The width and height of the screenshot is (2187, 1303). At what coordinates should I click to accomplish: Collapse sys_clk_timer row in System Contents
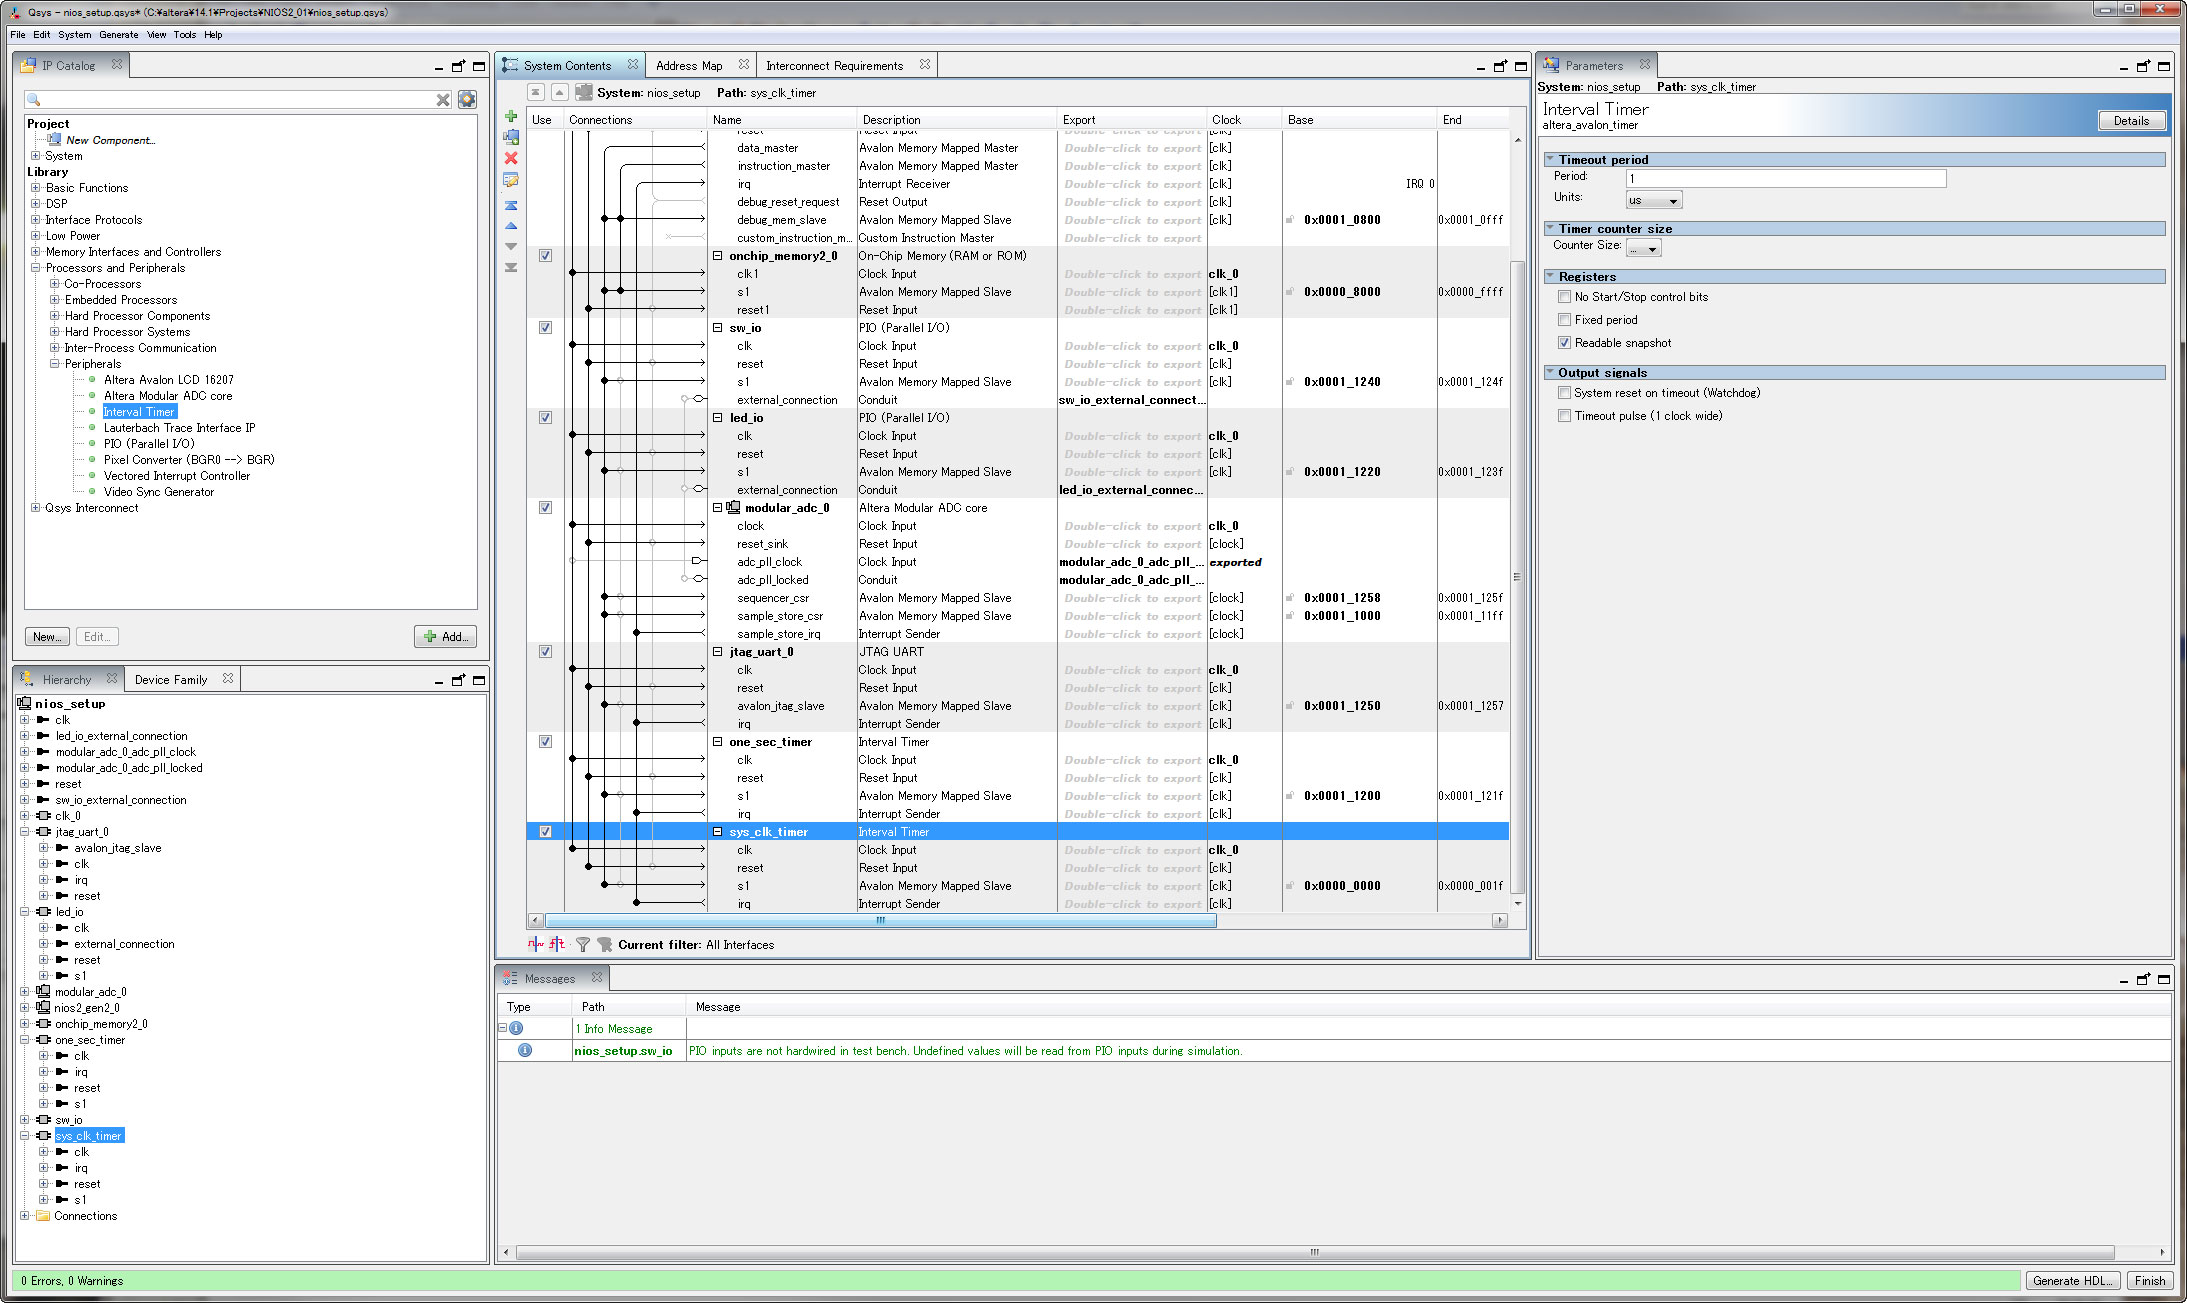point(718,832)
